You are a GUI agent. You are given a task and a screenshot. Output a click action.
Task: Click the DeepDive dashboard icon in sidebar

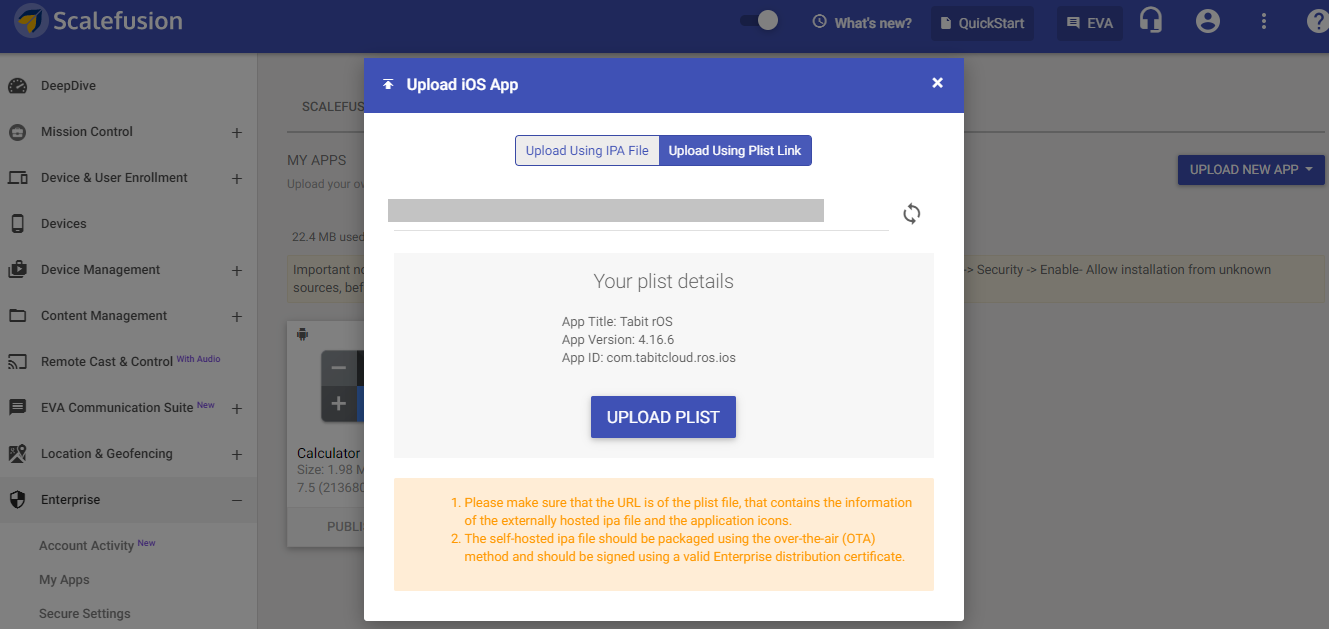[x=18, y=86]
